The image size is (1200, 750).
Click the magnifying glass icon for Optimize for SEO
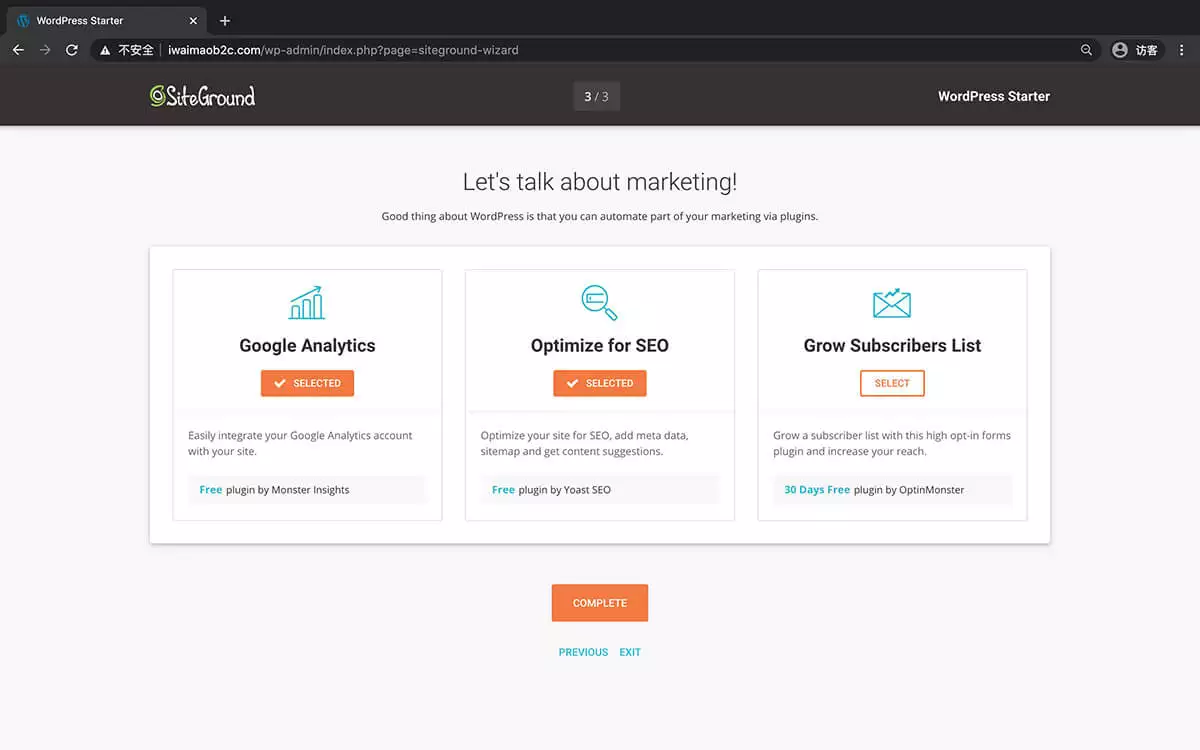(599, 302)
